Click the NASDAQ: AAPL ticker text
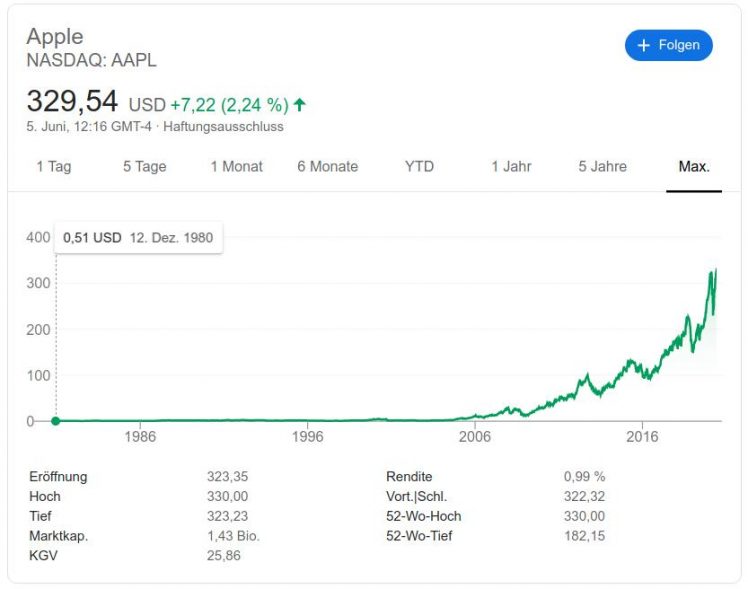Image resolution: width=748 pixels, height=589 pixels. pos(91,60)
